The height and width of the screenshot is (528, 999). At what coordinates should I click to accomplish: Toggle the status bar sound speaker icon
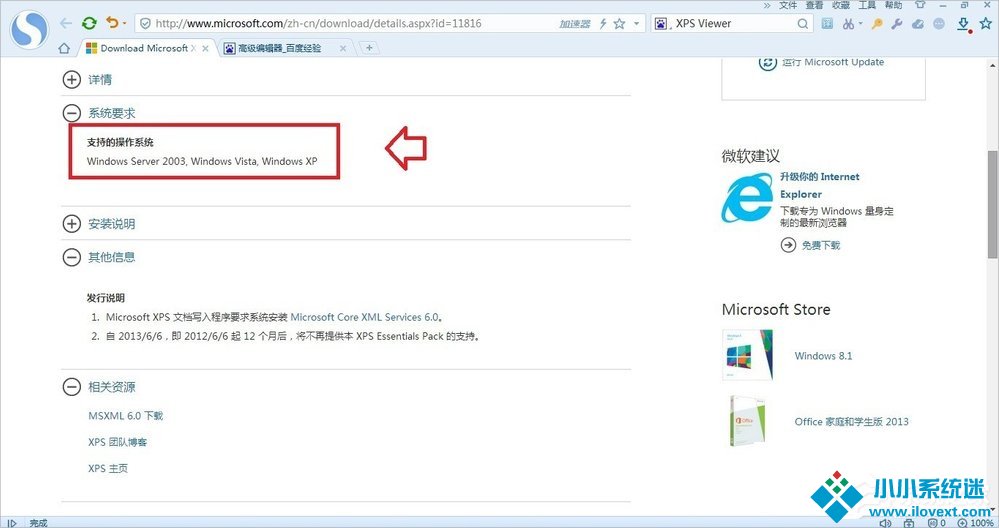pyautogui.click(x=885, y=523)
